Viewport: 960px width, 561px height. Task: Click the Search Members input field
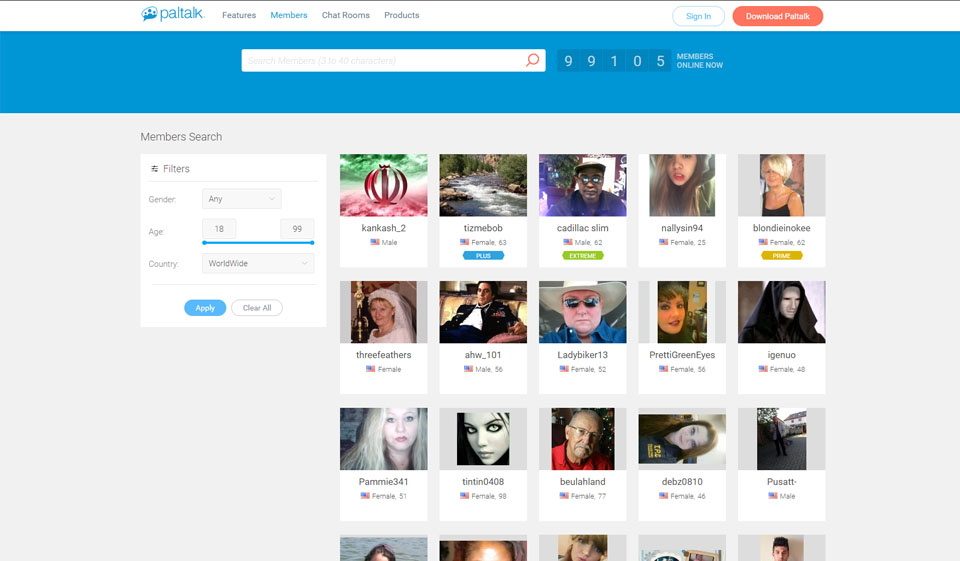point(385,61)
